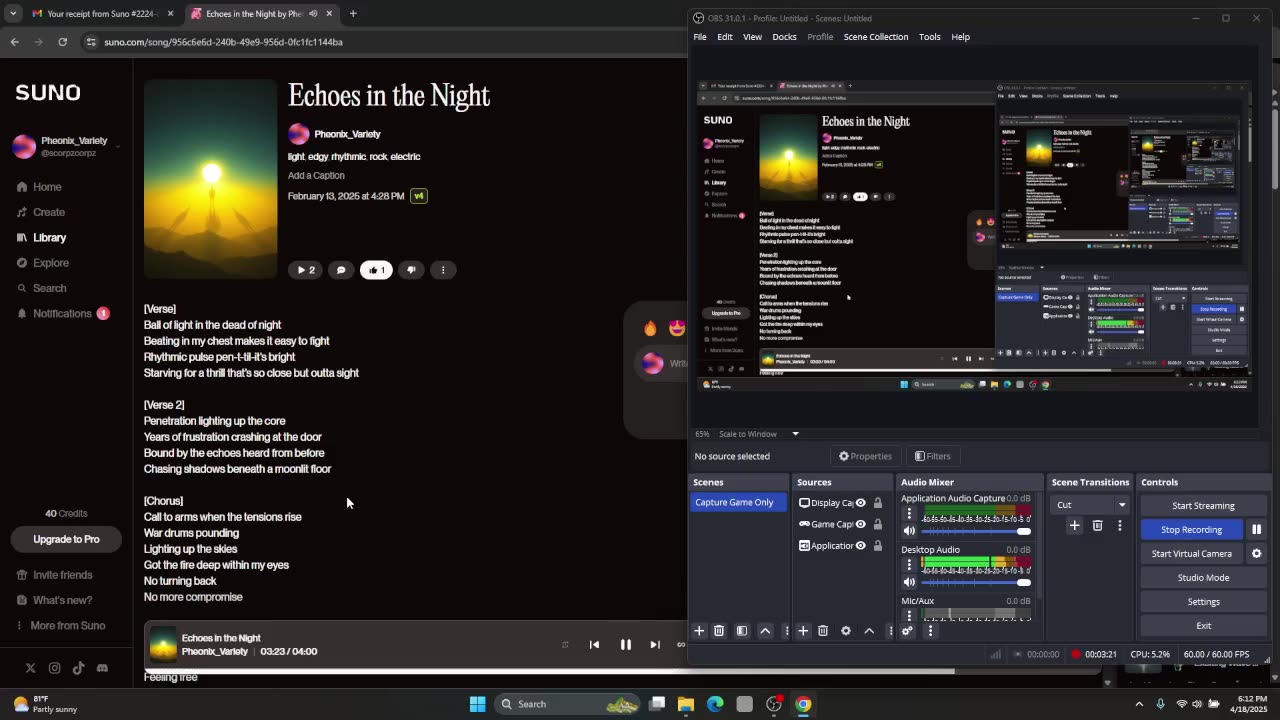
Task: Skip to next track in Suno player
Action: (x=655, y=645)
